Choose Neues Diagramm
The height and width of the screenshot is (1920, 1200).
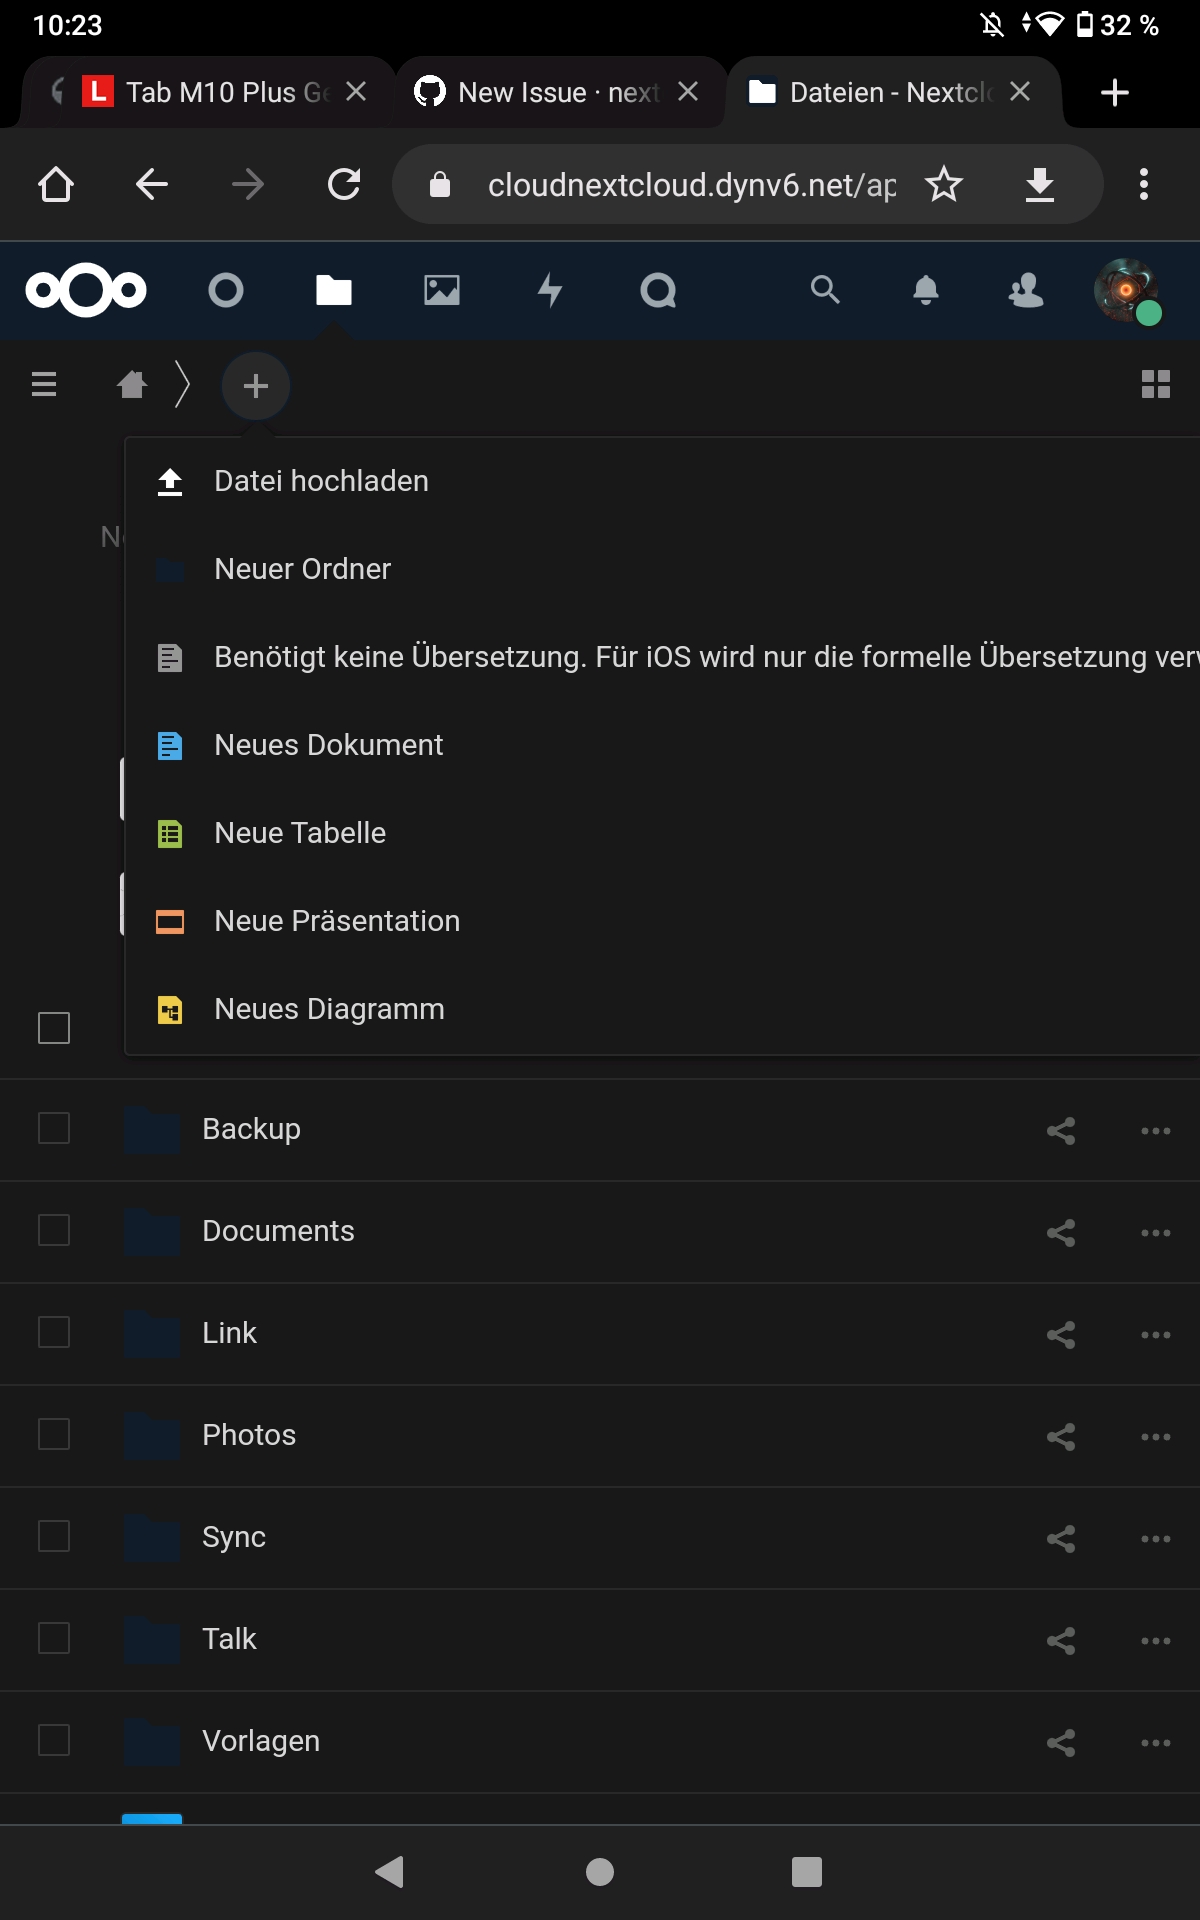(x=662, y=1009)
